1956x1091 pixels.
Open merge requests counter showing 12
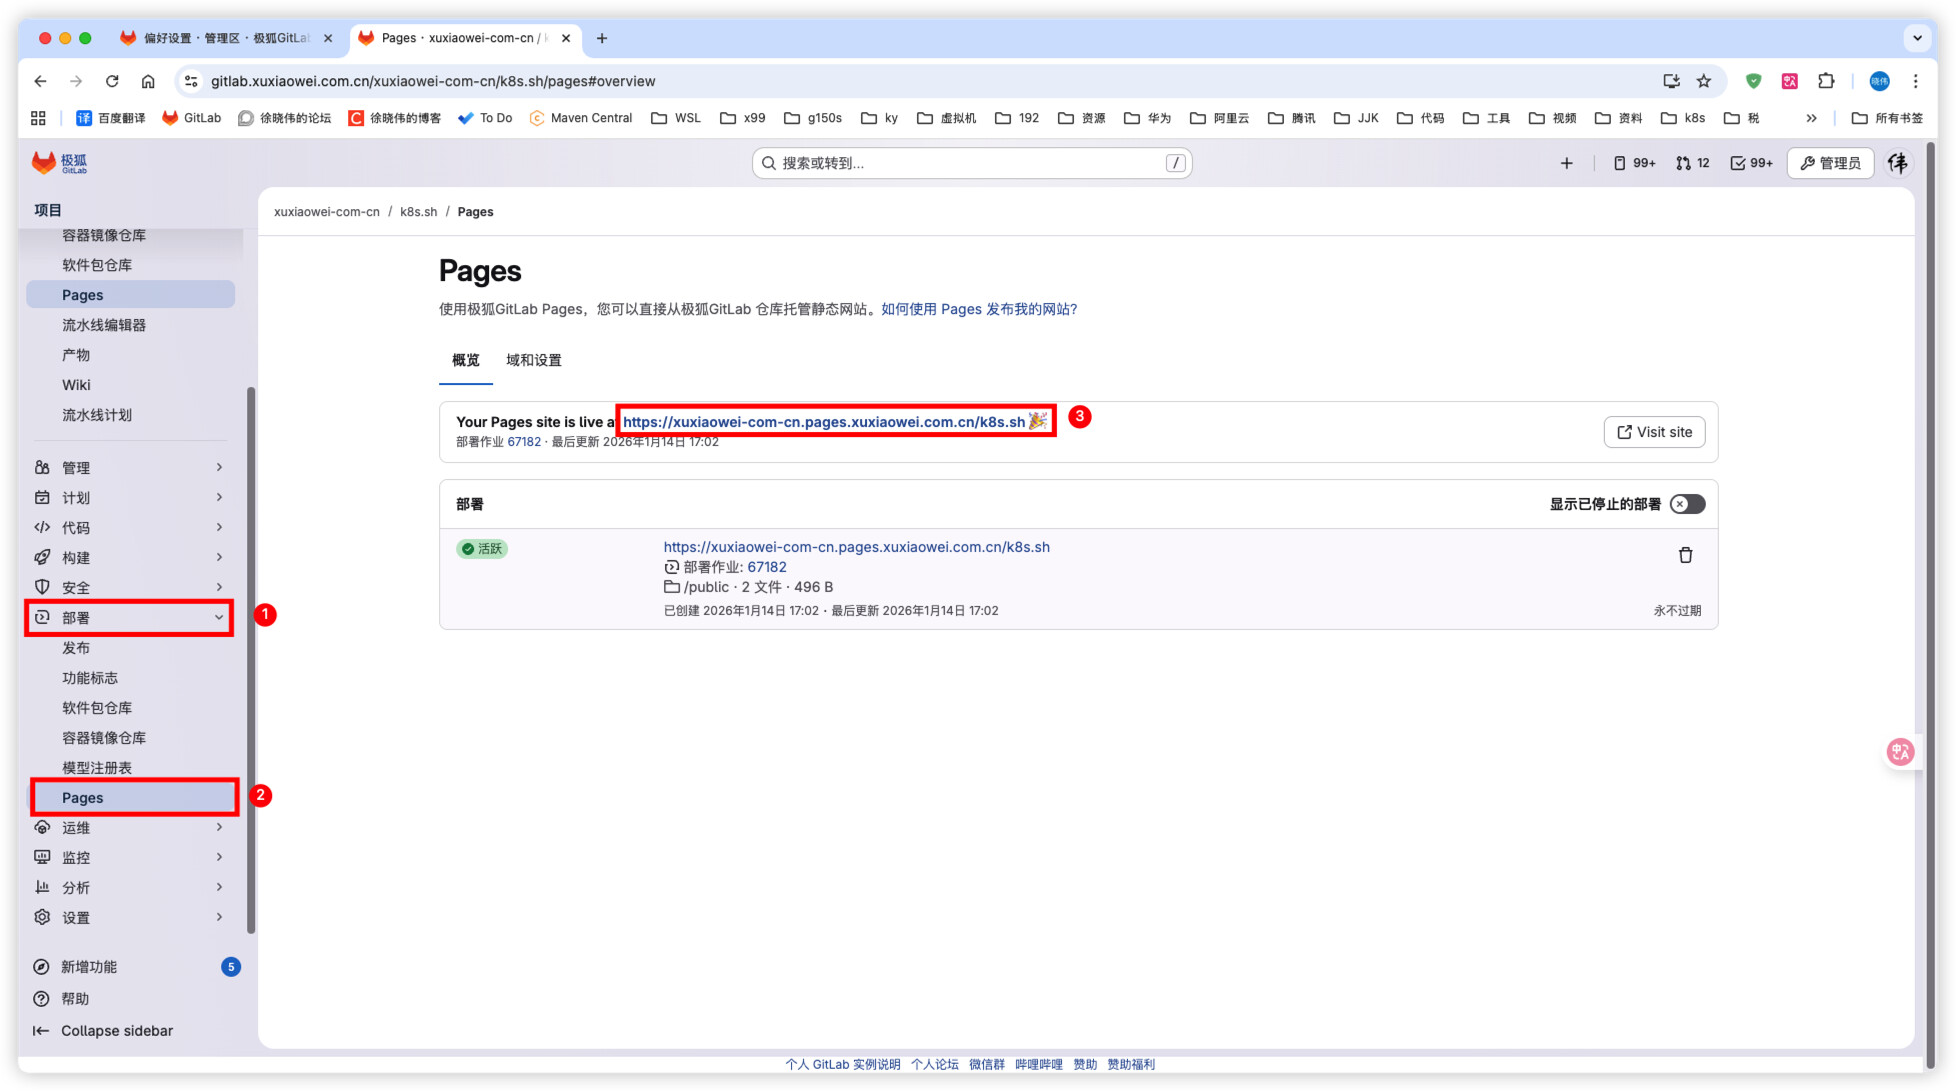coord(1693,163)
